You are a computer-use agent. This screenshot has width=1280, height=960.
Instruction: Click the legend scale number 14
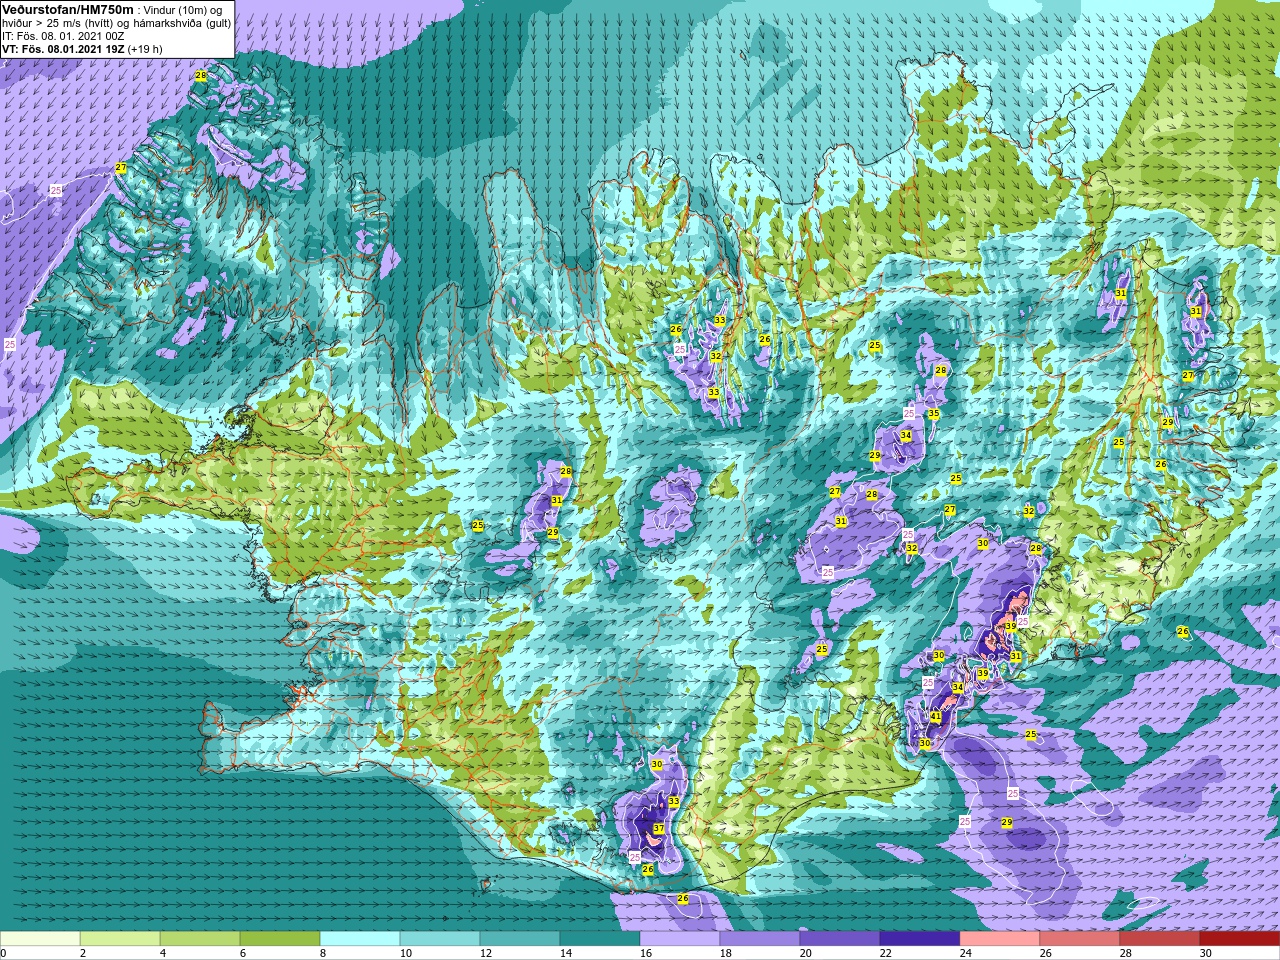point(564,953)
